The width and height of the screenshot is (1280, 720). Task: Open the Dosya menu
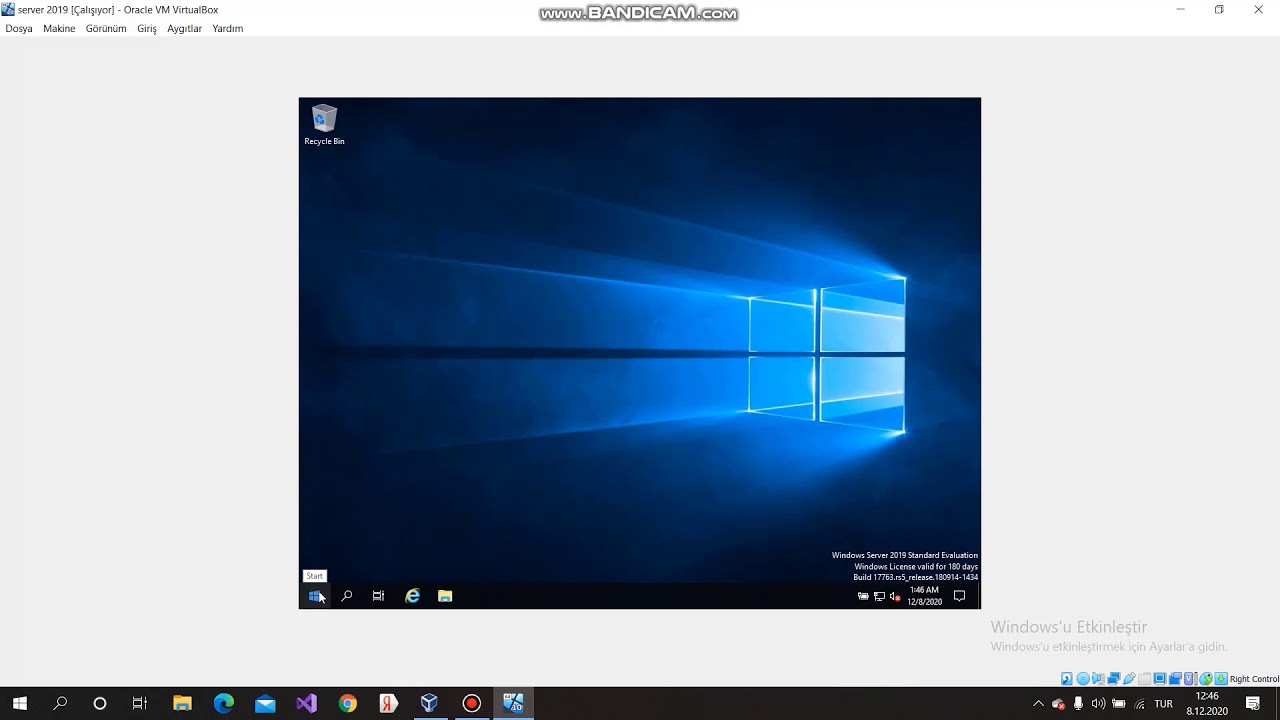[x=19, y=29]
